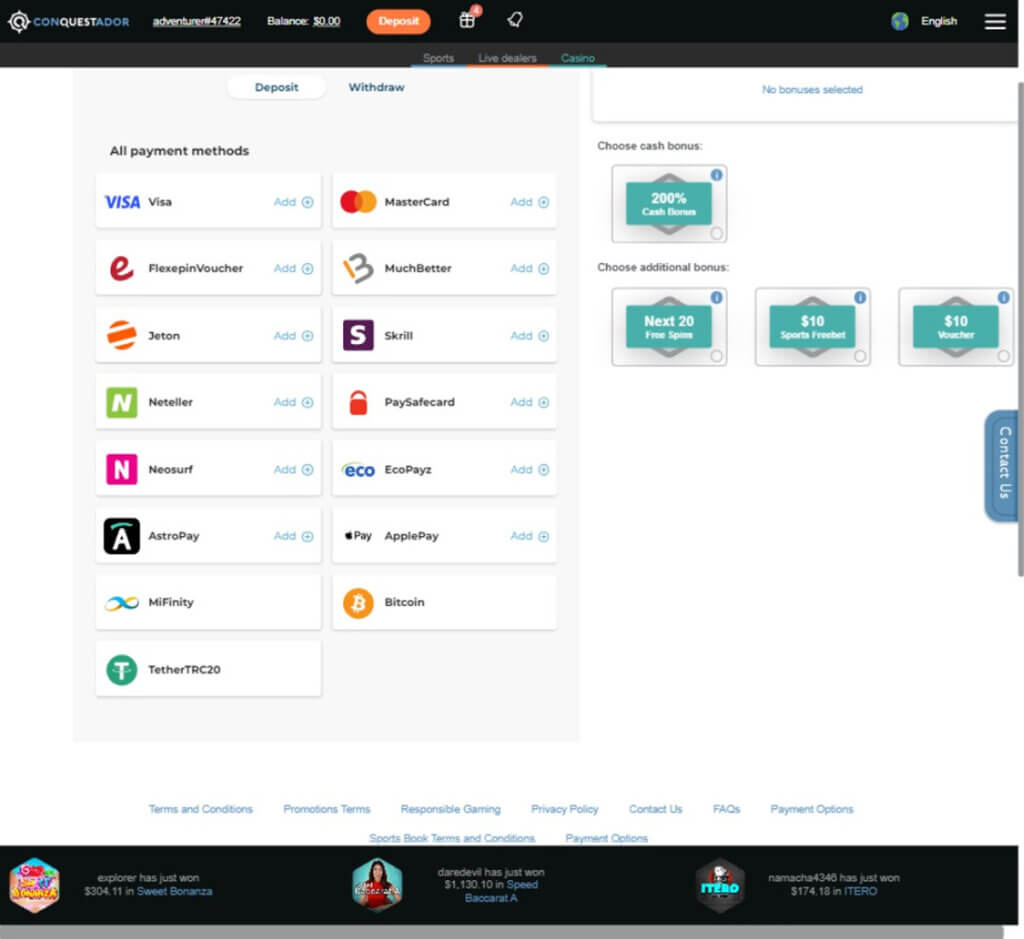Switch to the Casino tab

pyautogui.click(x=577, y=58)
